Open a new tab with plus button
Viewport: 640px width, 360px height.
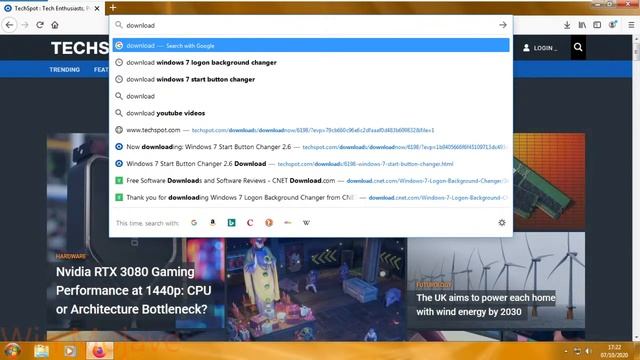(x=113, y=8)
